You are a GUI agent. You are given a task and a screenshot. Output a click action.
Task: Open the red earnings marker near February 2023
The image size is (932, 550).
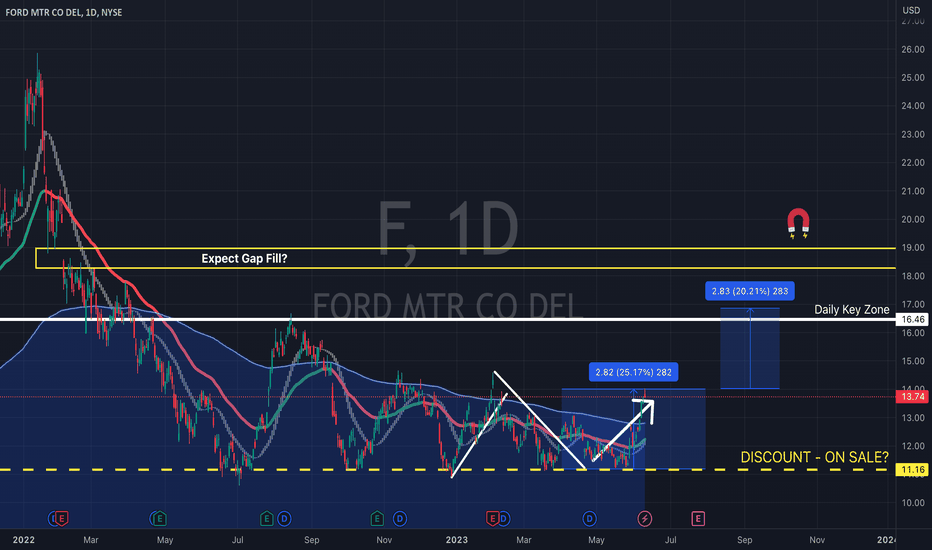click(x=492, y=518)
